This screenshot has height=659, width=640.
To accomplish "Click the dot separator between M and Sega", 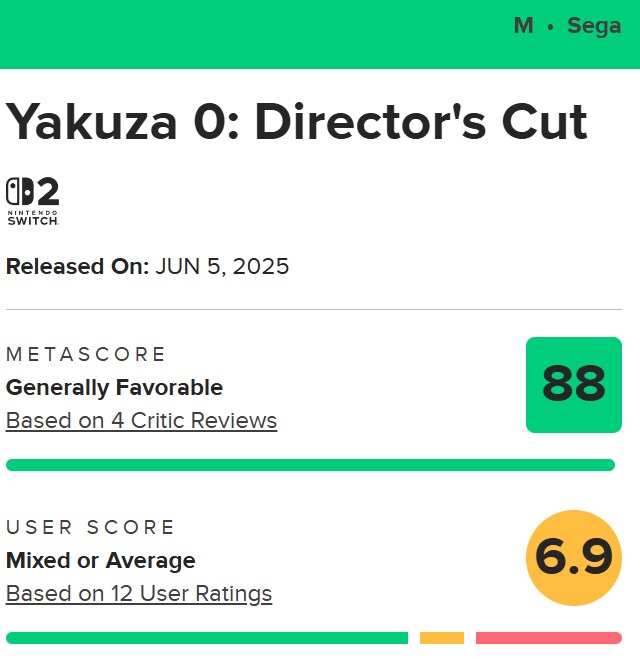I will click(550, 27).
